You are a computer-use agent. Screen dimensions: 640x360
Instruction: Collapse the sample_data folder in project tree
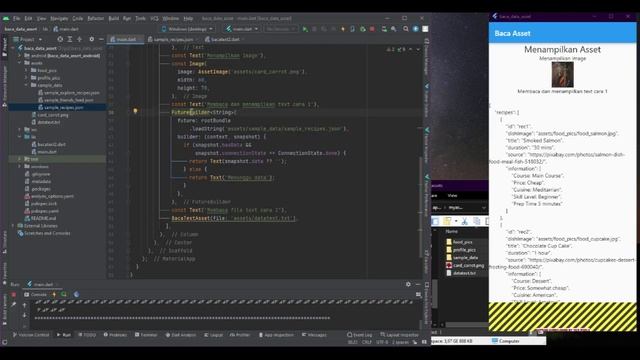[27, 85]
